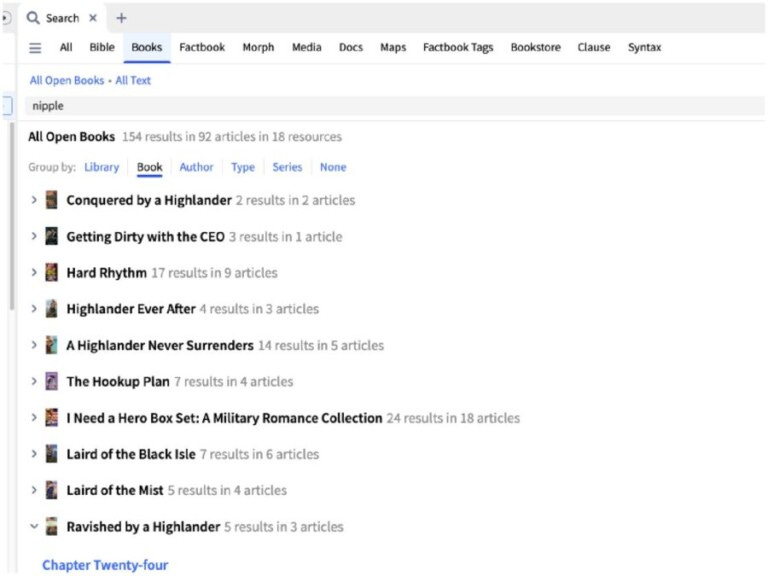Group results by None
Viewport: 768px width, 576px height.
[333, 168]
